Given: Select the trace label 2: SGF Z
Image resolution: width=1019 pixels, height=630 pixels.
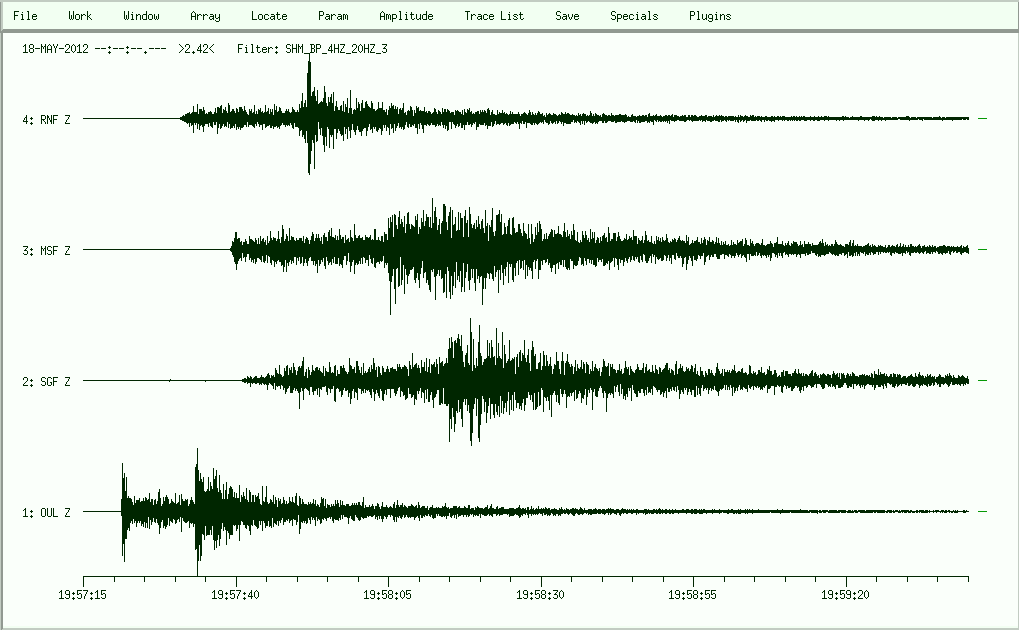Looking at the screenshot, I should pos(46,382).
